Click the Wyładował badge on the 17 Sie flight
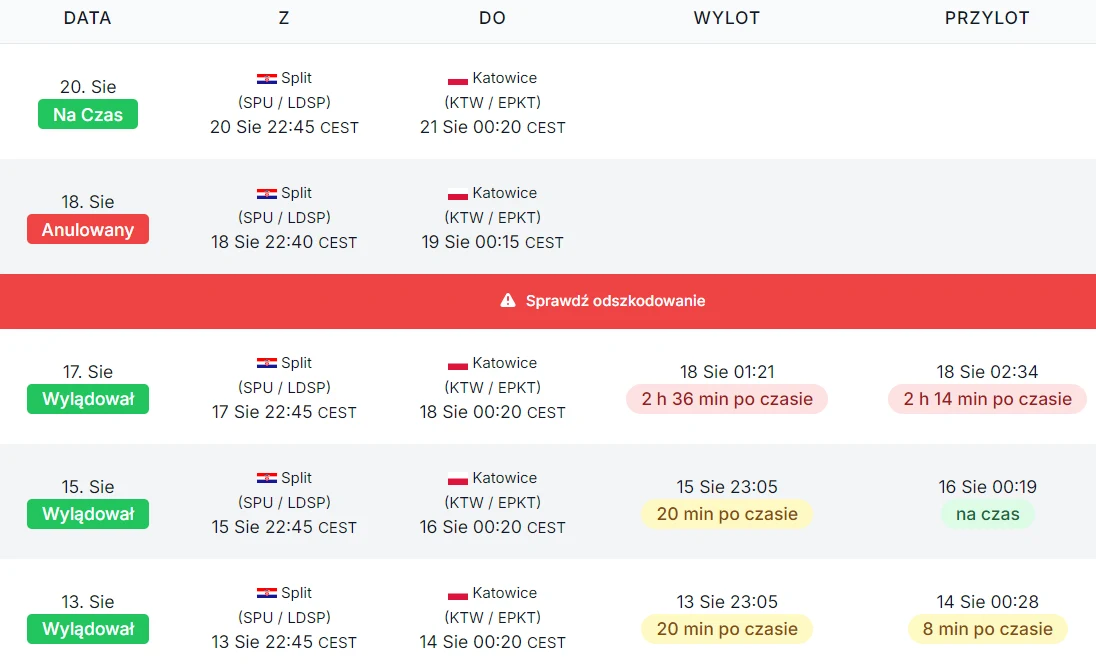Image resolution: width=1096 pixels, height=670 pixels. pos(87,399)
